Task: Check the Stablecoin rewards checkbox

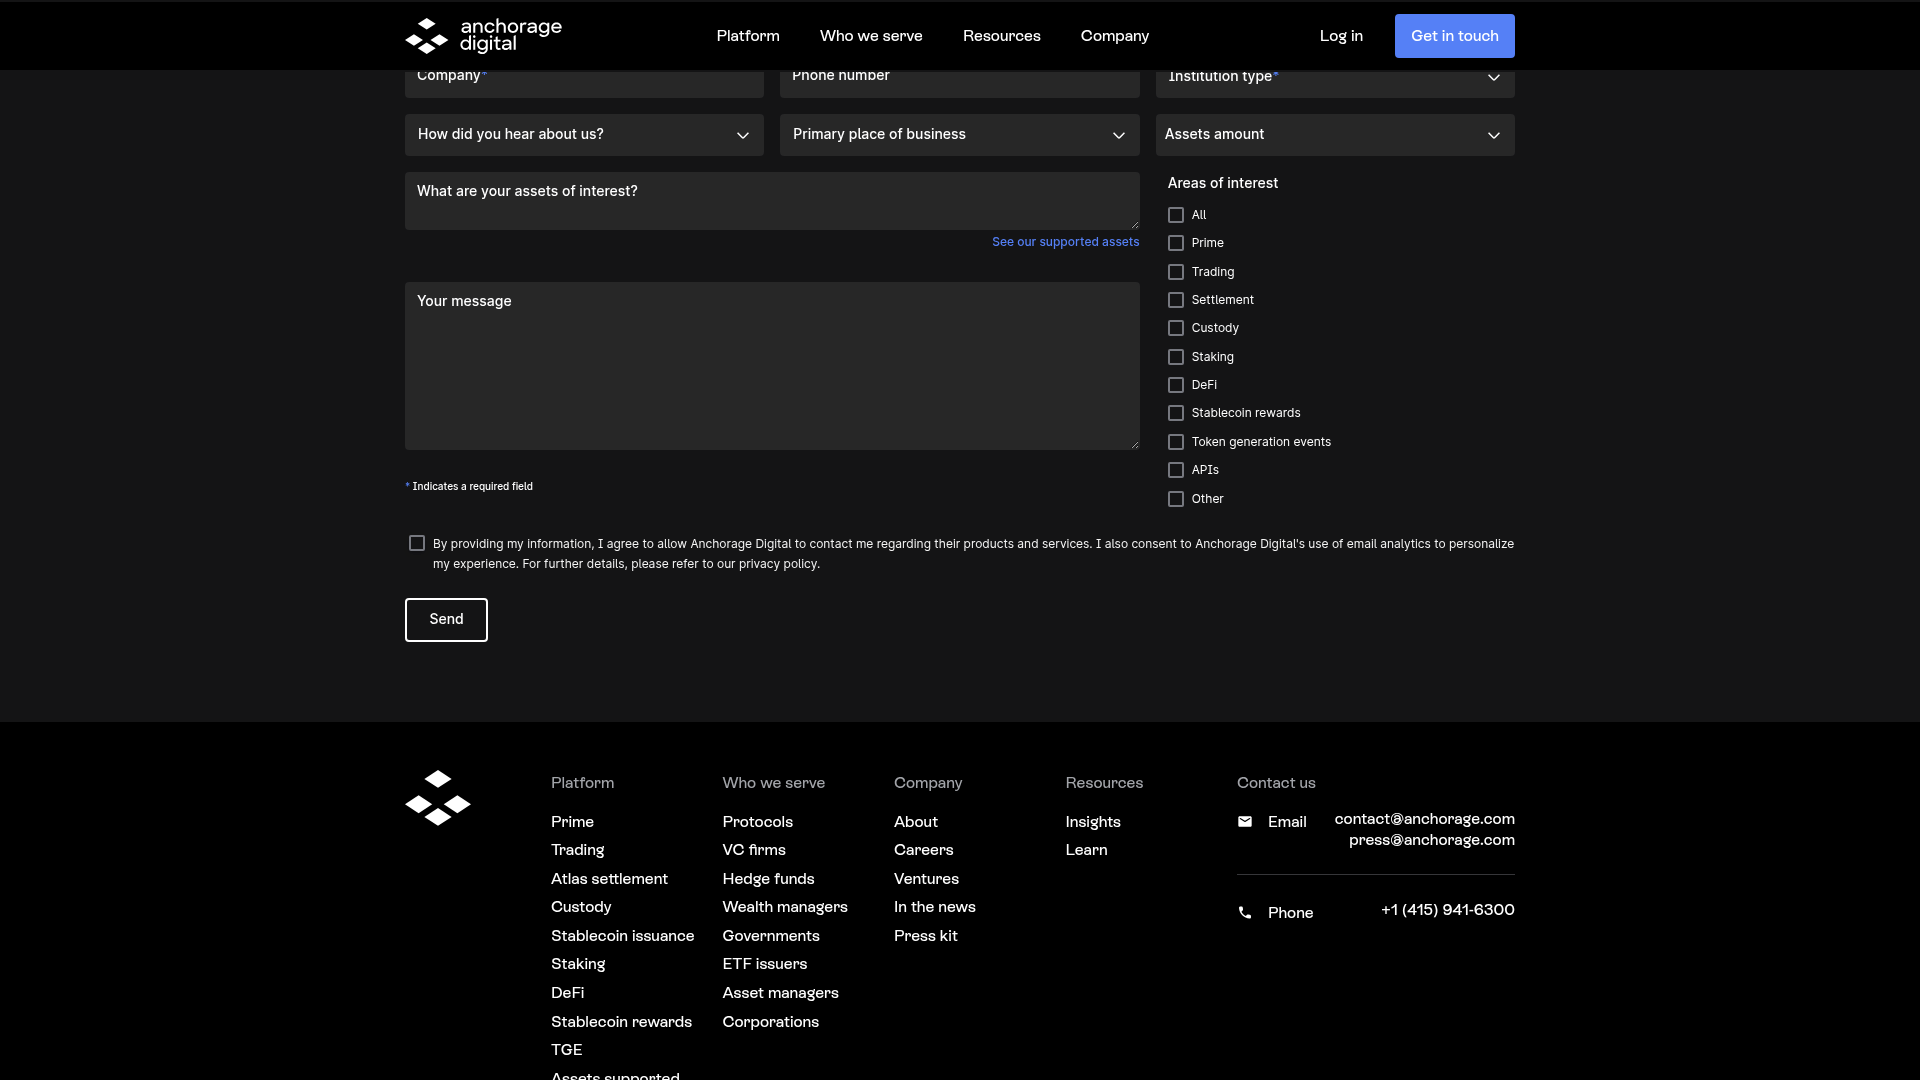Action: [x=1176, y=413]
